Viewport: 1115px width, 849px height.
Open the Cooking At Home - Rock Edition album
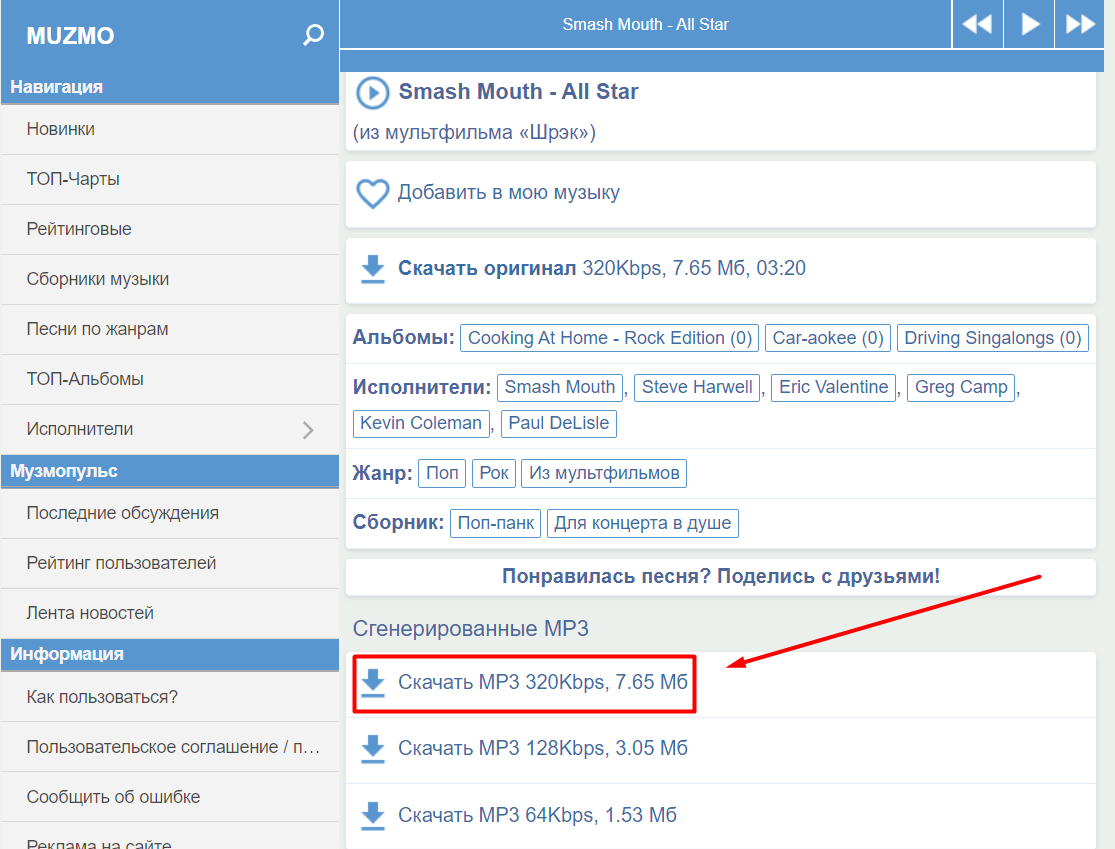609,338
